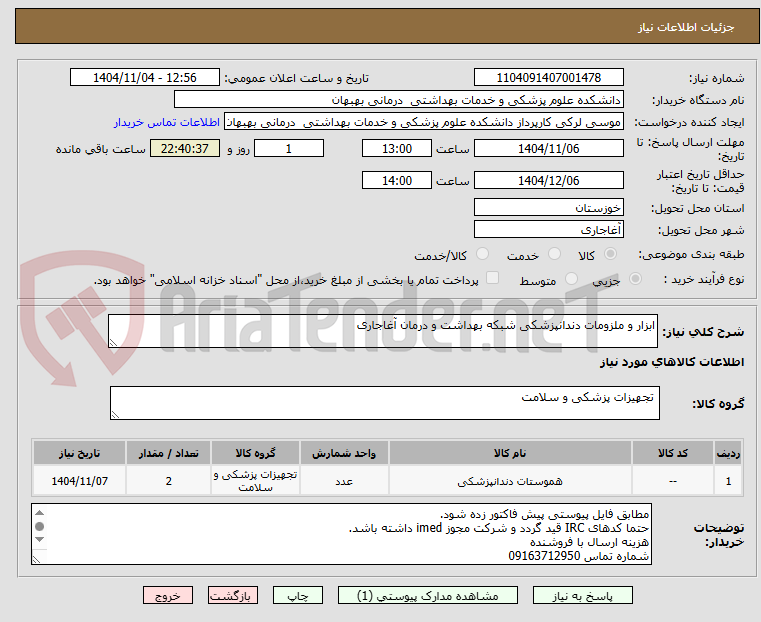Click the announcement date field 1404/11/04 - 12:56
Screen dimensions: 761x622
[x=145, y=78]
